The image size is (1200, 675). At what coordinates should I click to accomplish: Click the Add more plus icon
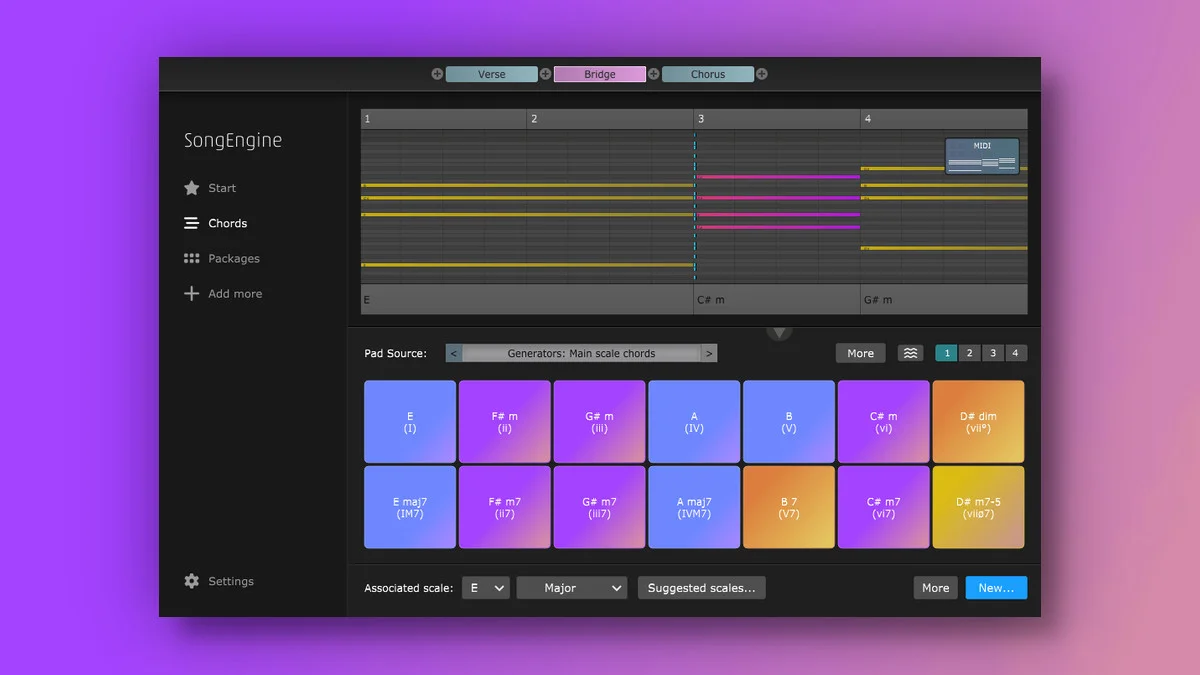[192, 294]
